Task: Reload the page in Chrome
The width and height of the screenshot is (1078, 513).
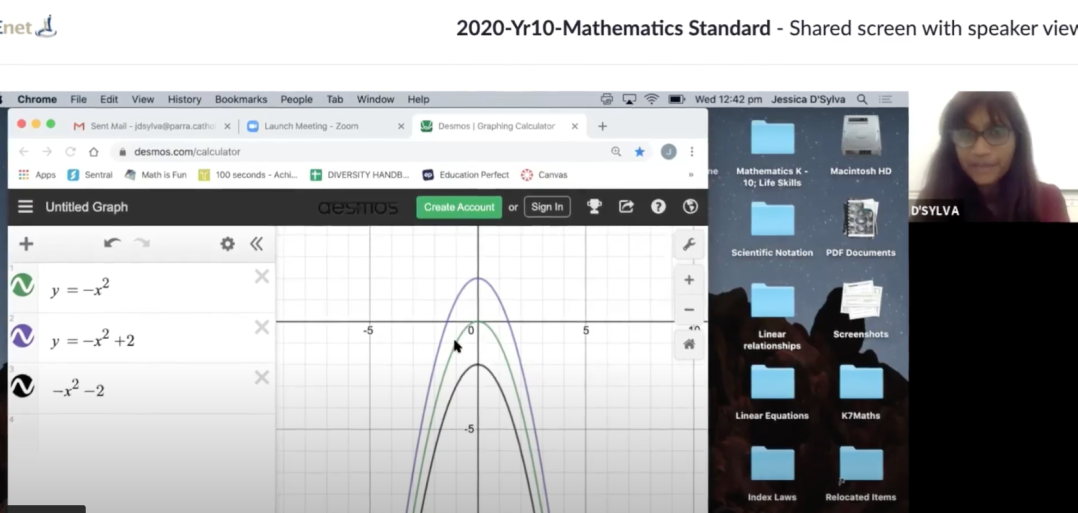Action: click(x=70, y=151)
